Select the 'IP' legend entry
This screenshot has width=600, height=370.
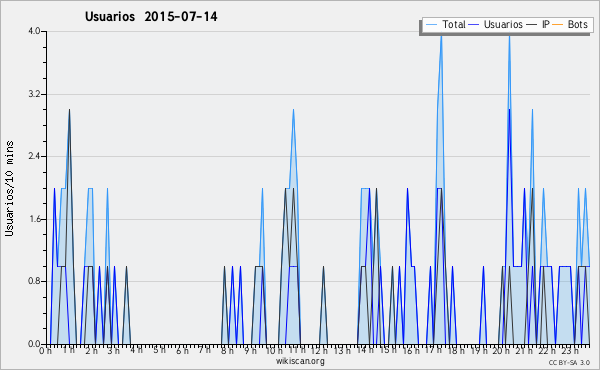[x=546, y=24]
